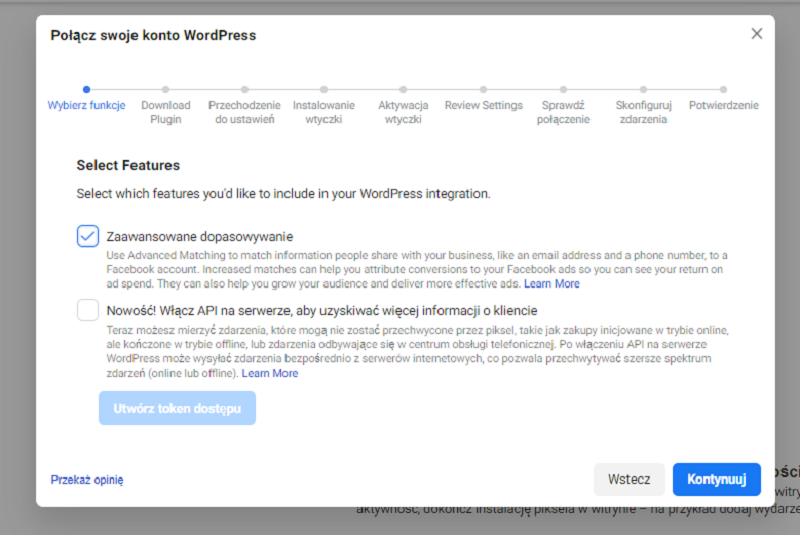This screenshot has width=800, height=535.
Task: Open Przekaż opinię feedback link
Action: [x=87, y=480]
